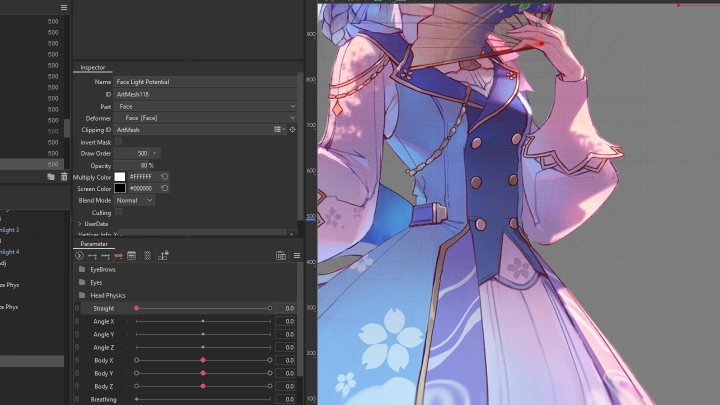Click the Clipping ID target picker icon
This screenshot has height=405, width=720.
pos(292,129)
